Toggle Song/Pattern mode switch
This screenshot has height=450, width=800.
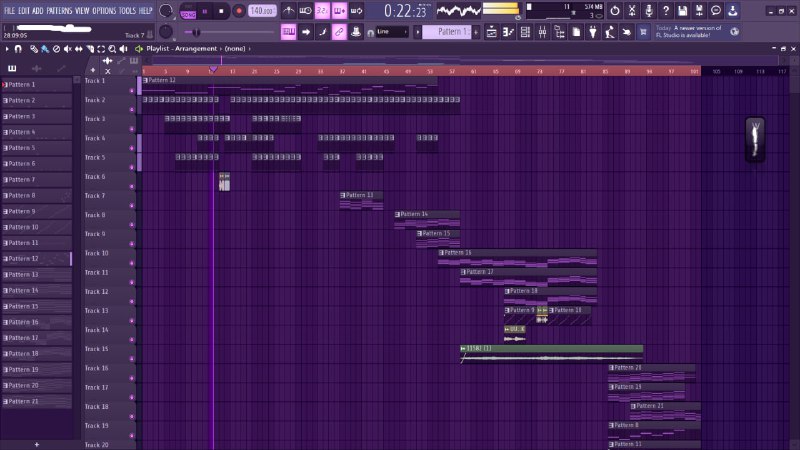tap(188, 11)
